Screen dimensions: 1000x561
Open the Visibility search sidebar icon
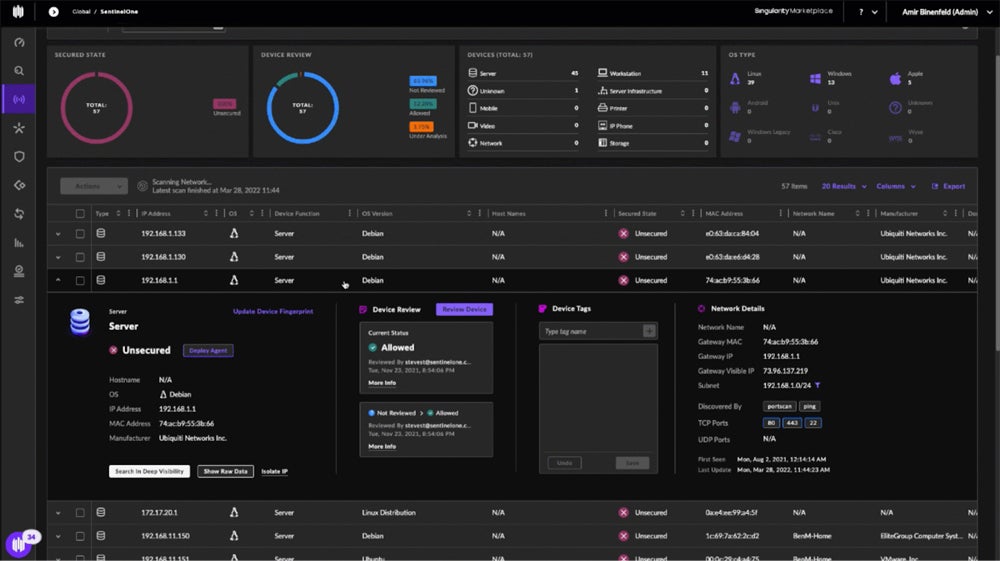click(19, 71)
